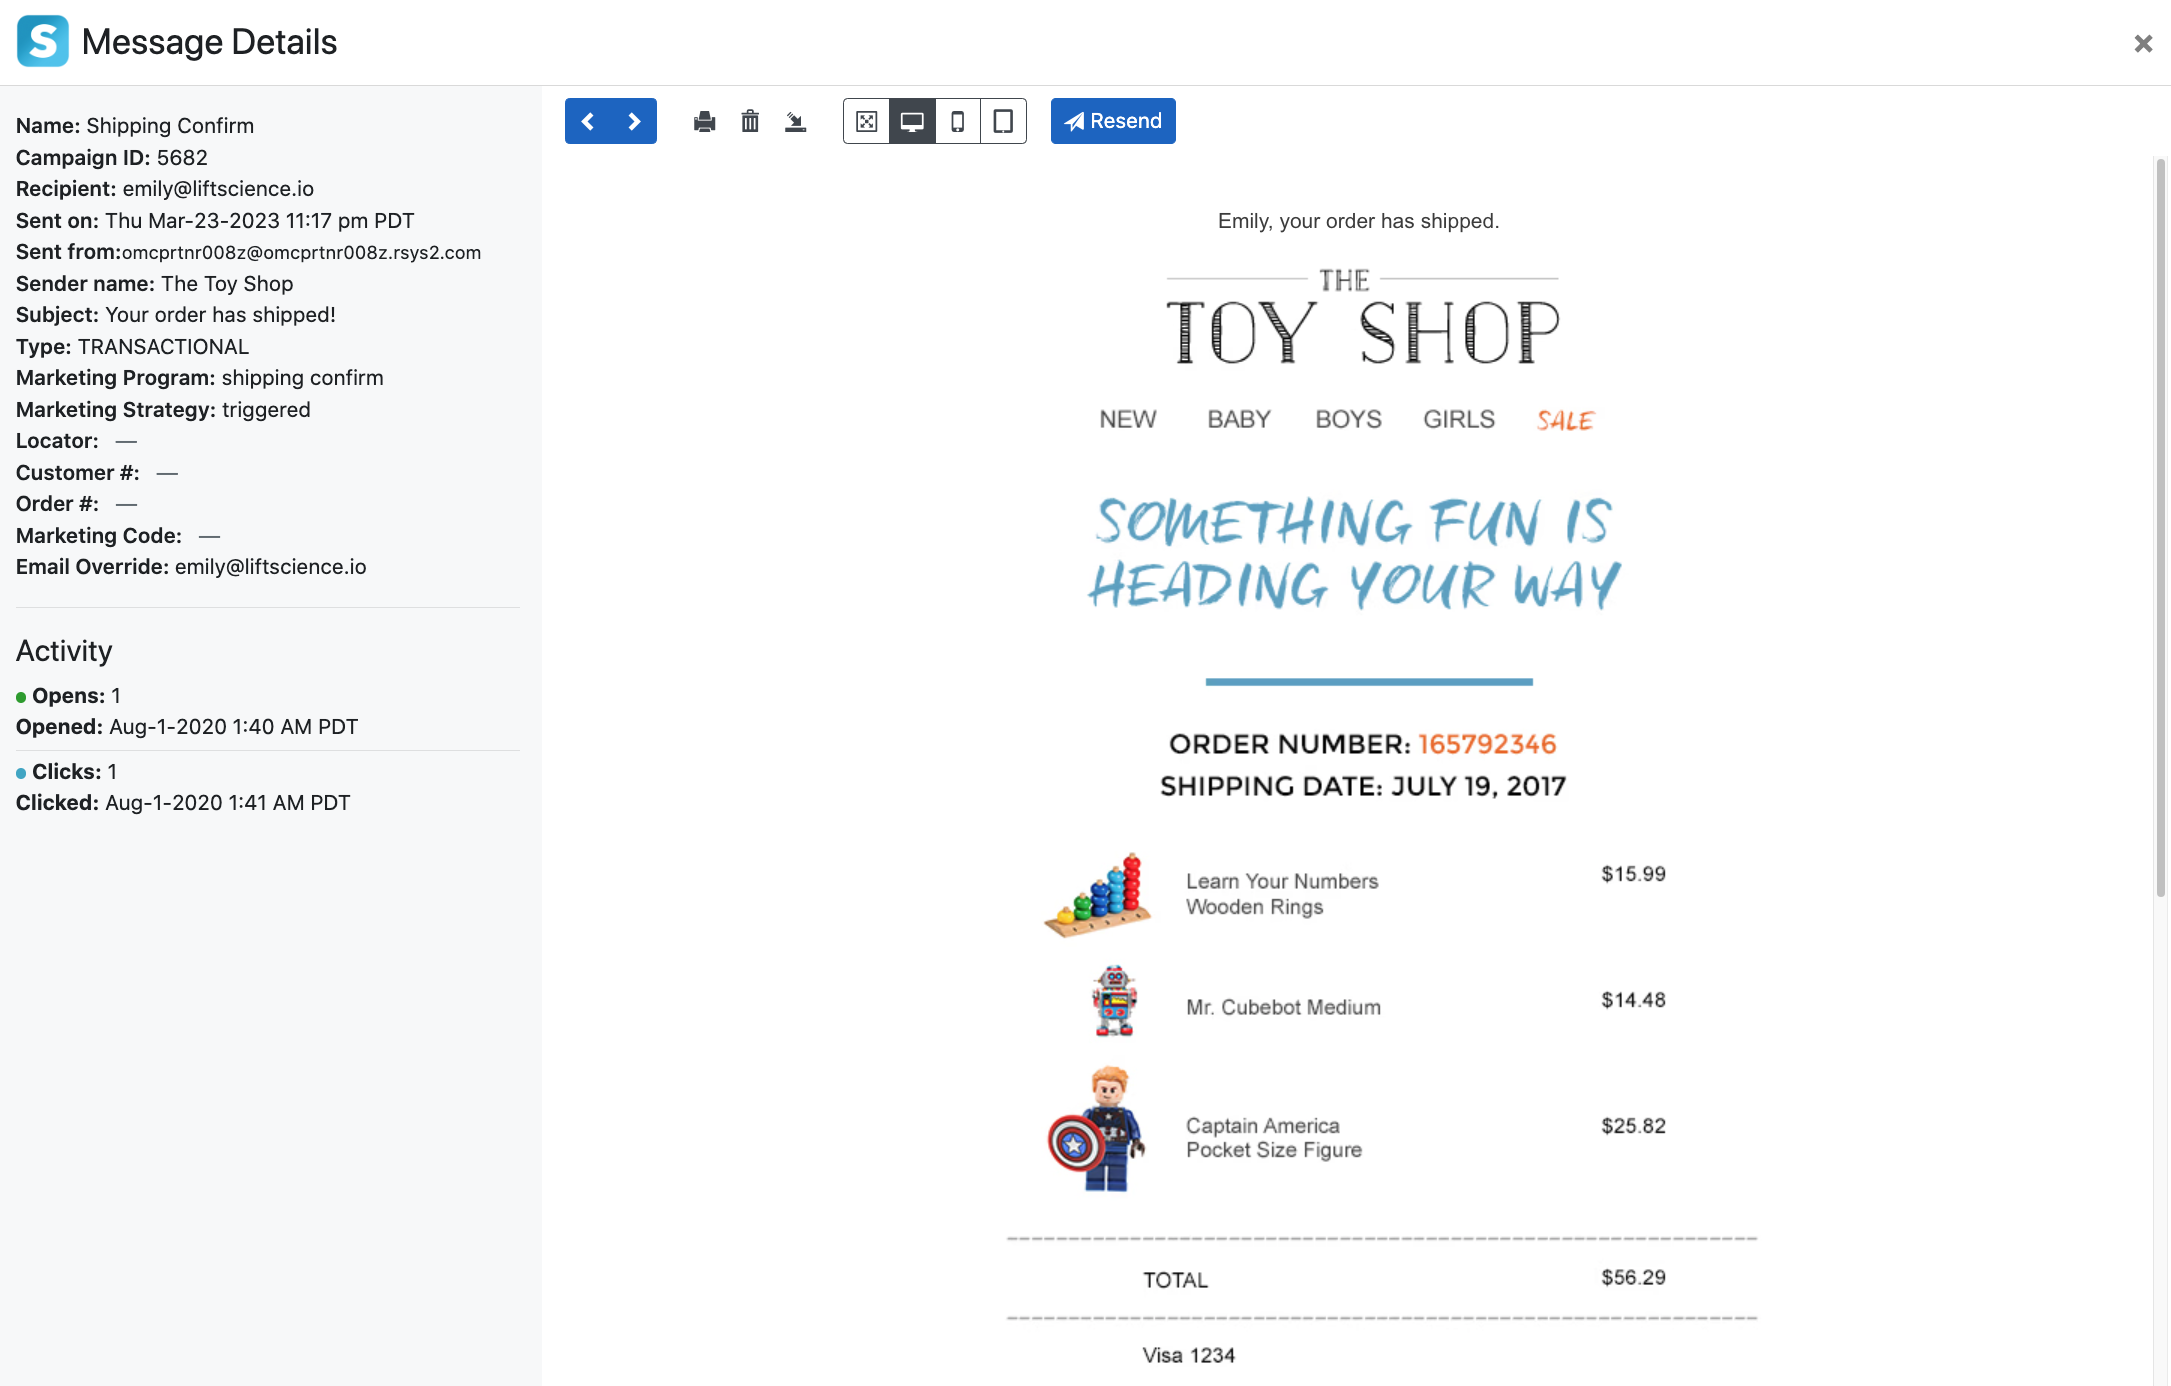Viewport: 2171px width, 1386px height.
Task: Click the Sent on date value
Action: tap(259, 221)
